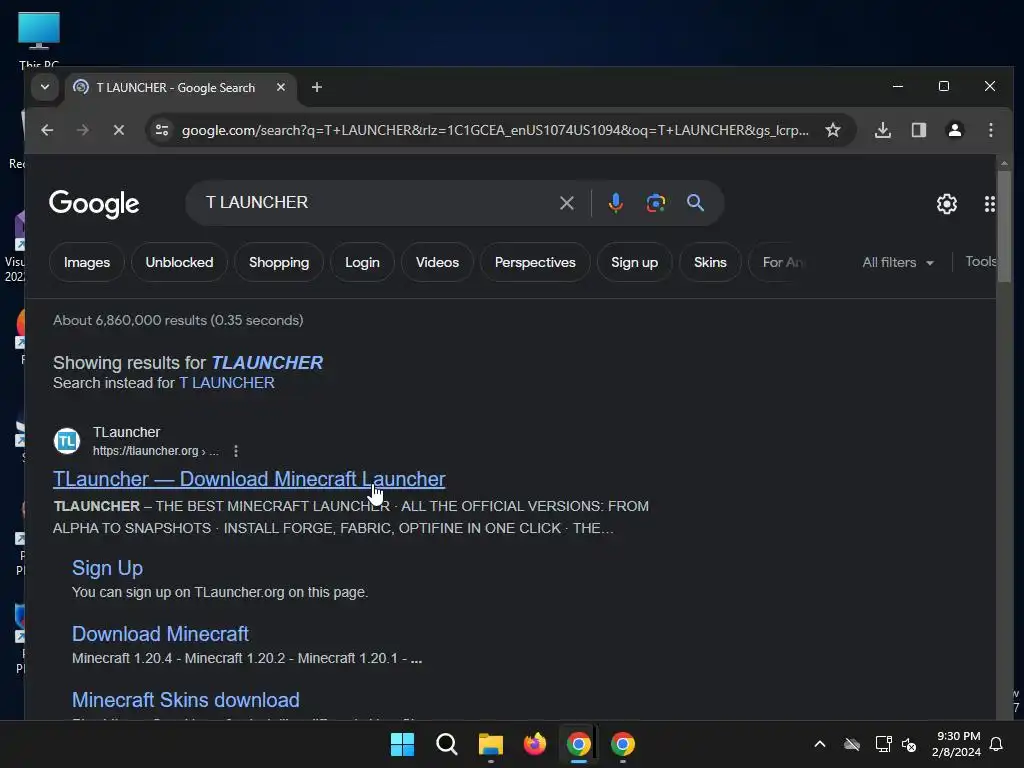Open Chrome three-dot menu
This screenshot has width=1024, height=768.
[x=991, y=130]
